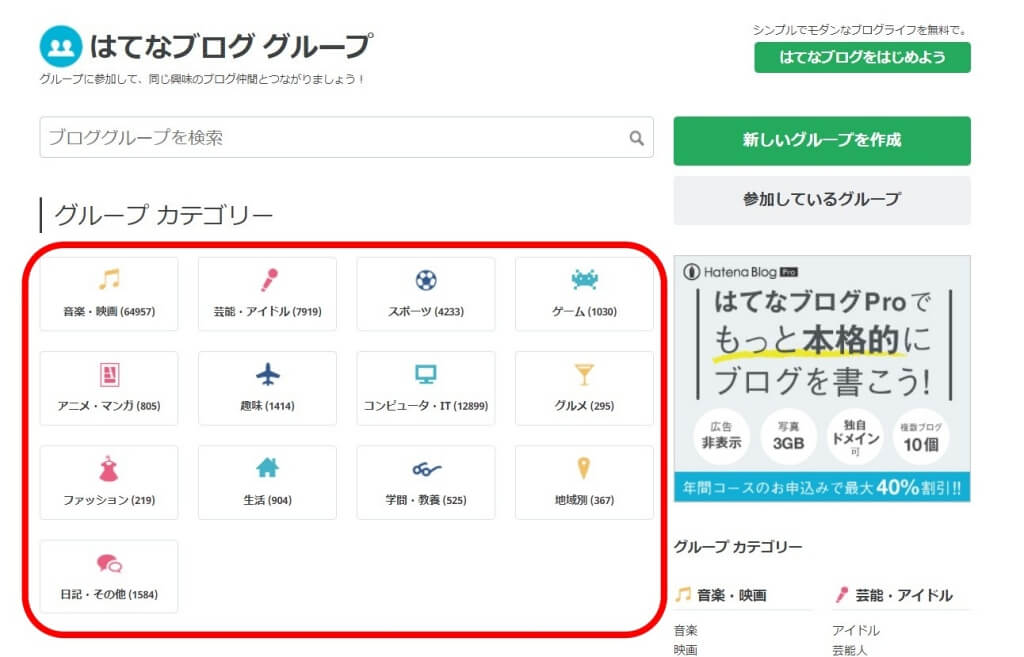Open the ファッション (219) category label
This screenshot has height=657, width=1024.
point(109,500)
